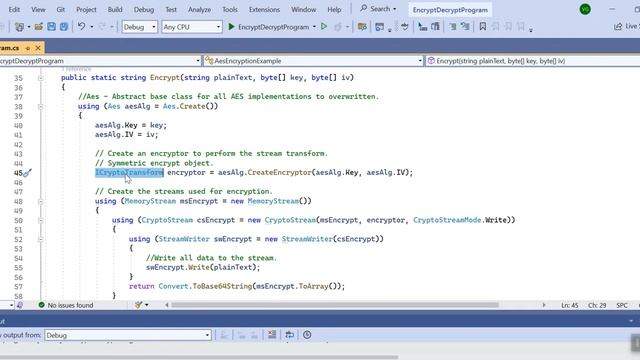The image size is (640, 360).
Task: Collapse the CryptoStream using block at line 50
Action: tap(40, 220)
